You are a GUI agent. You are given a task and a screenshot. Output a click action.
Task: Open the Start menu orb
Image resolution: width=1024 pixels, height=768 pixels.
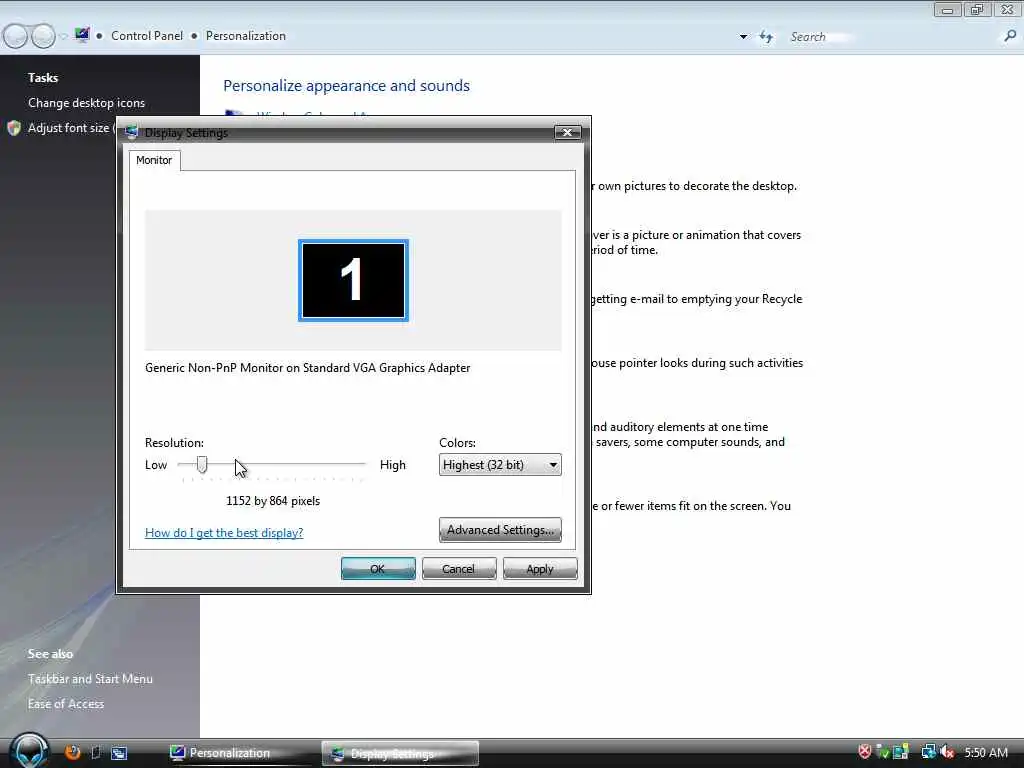29,751
